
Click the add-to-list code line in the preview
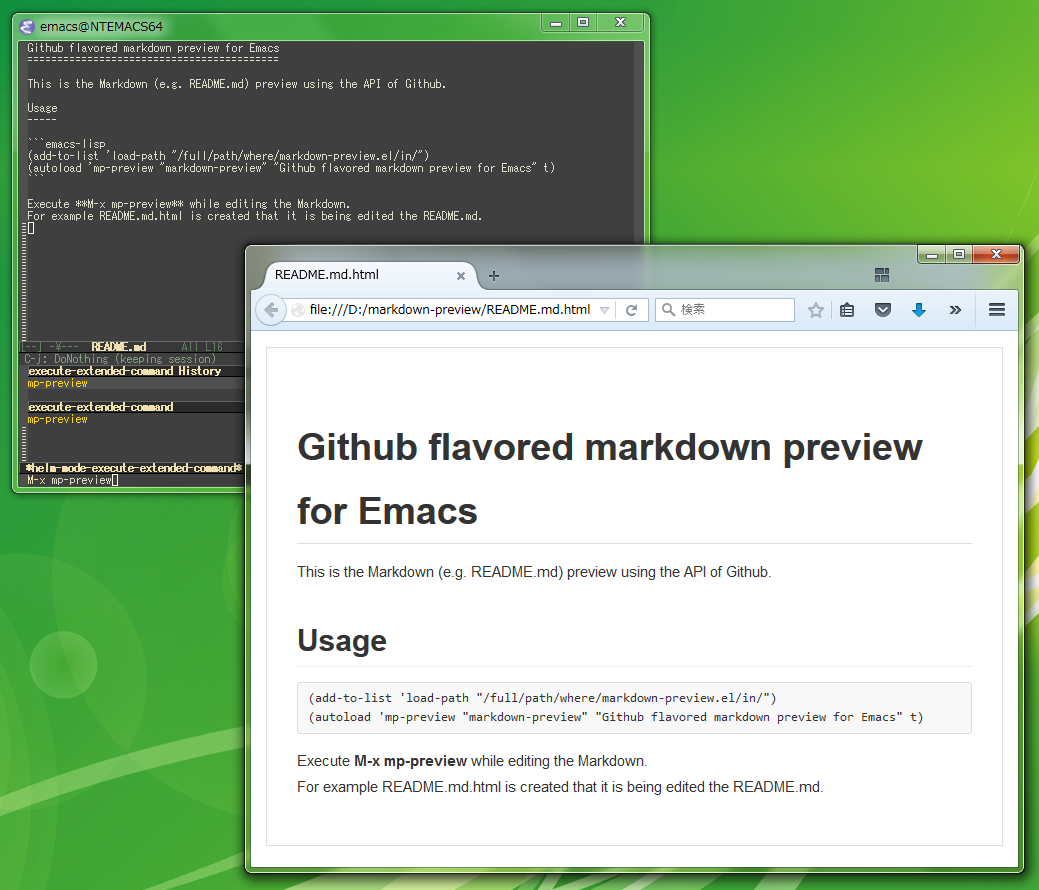point(542,698)
